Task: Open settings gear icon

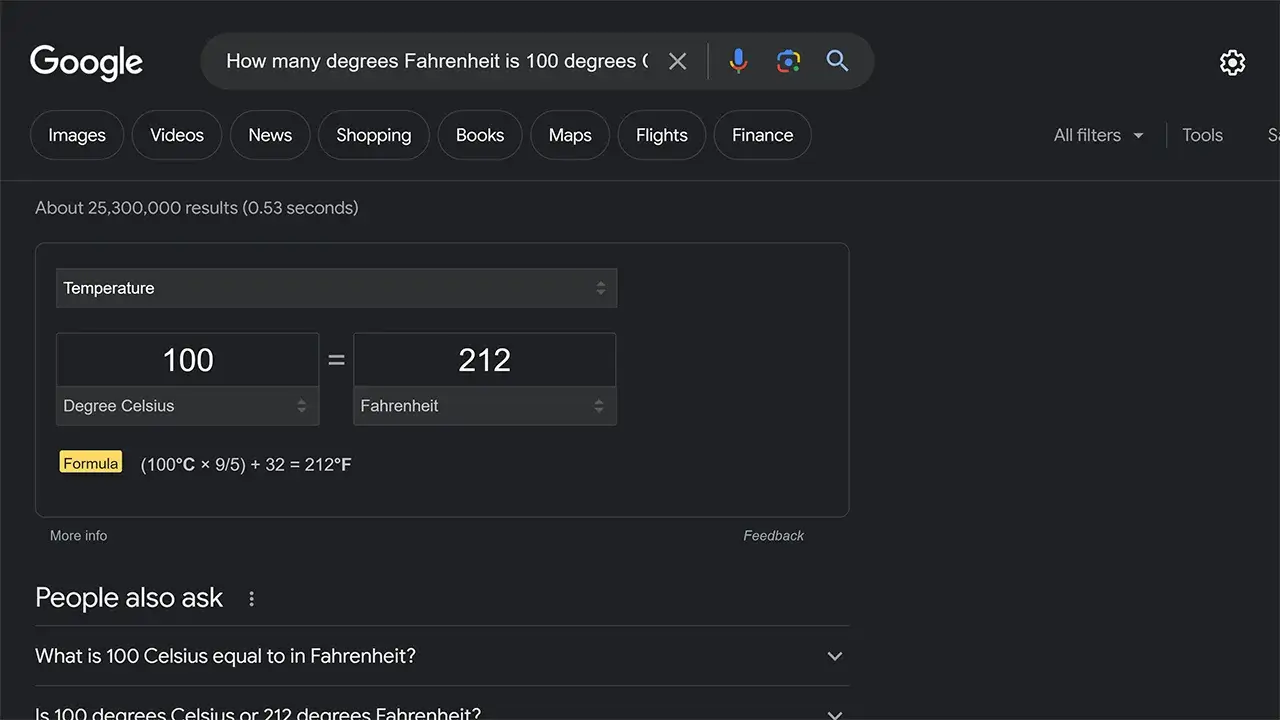Action: pyautogui.click(x=1232, y=62)
